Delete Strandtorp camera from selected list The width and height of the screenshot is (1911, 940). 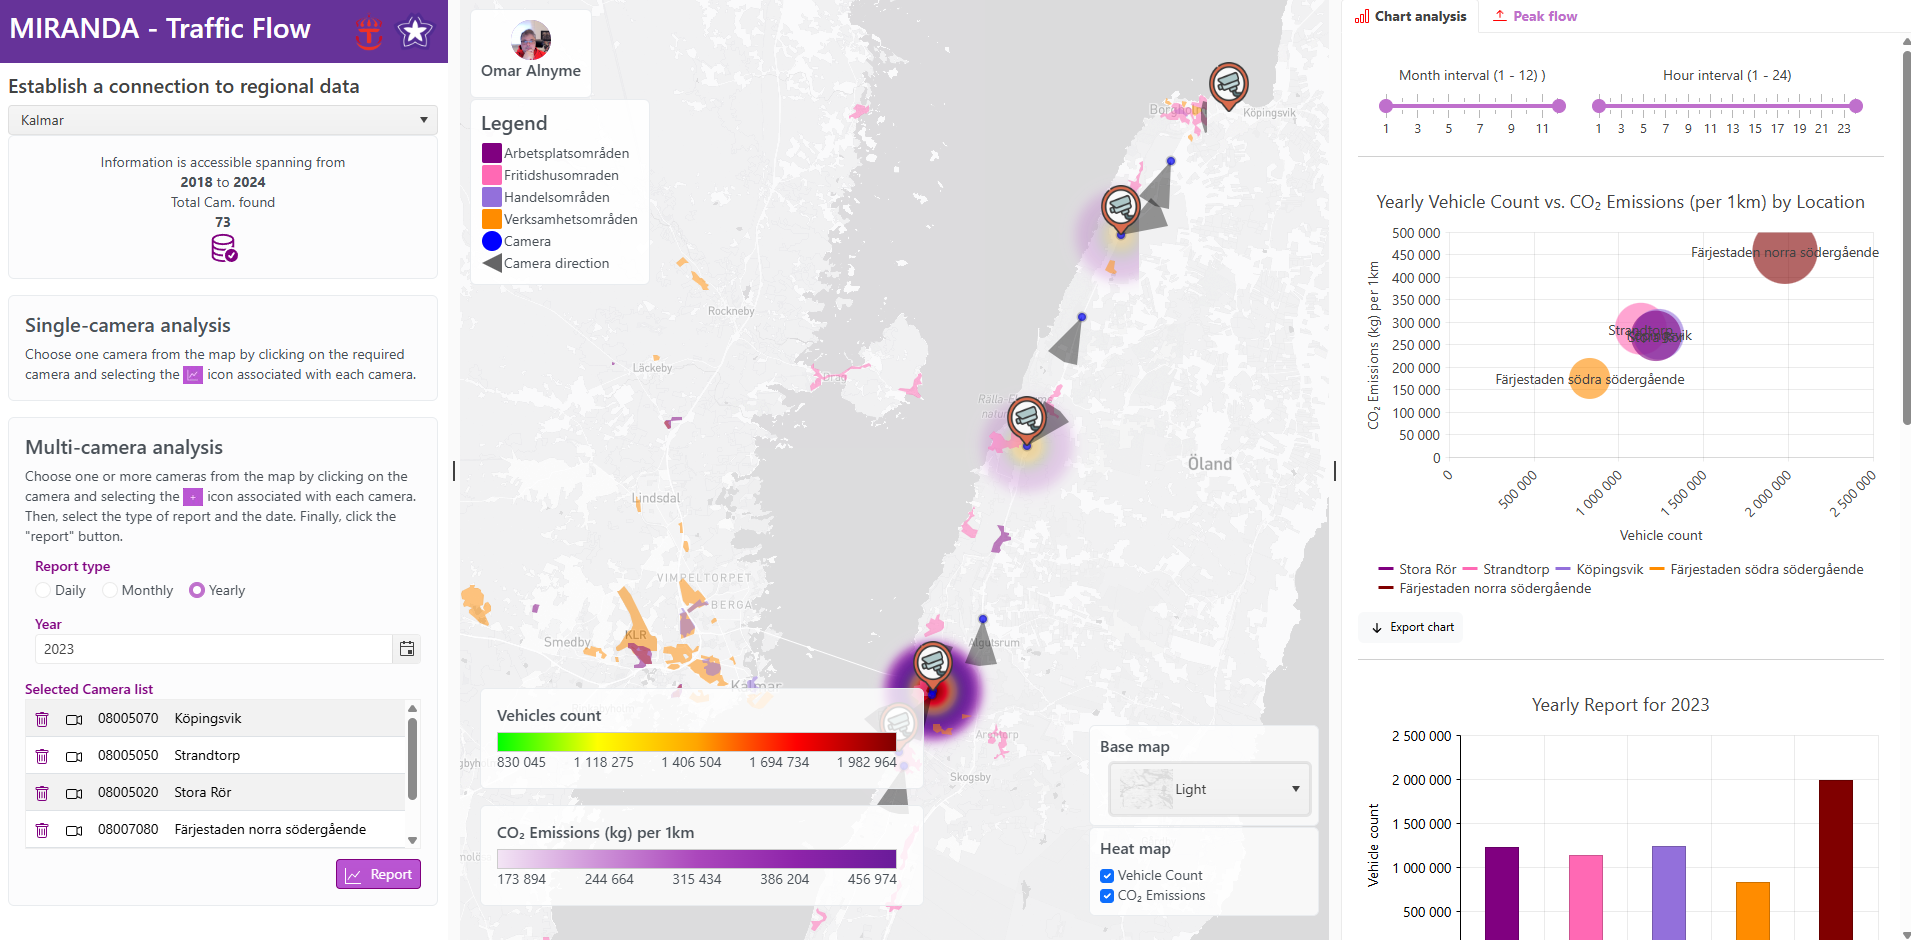[x=42, y=756]
